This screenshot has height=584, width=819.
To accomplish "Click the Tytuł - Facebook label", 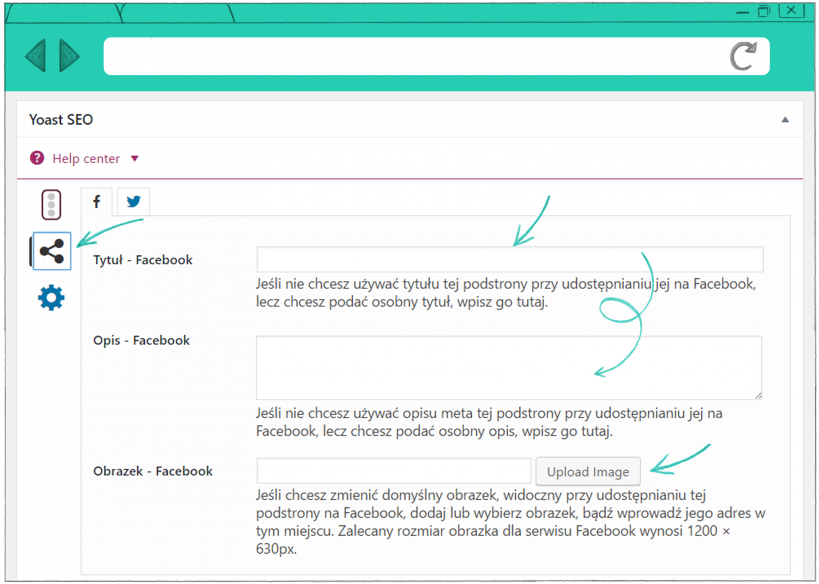I will coord(143,260).
